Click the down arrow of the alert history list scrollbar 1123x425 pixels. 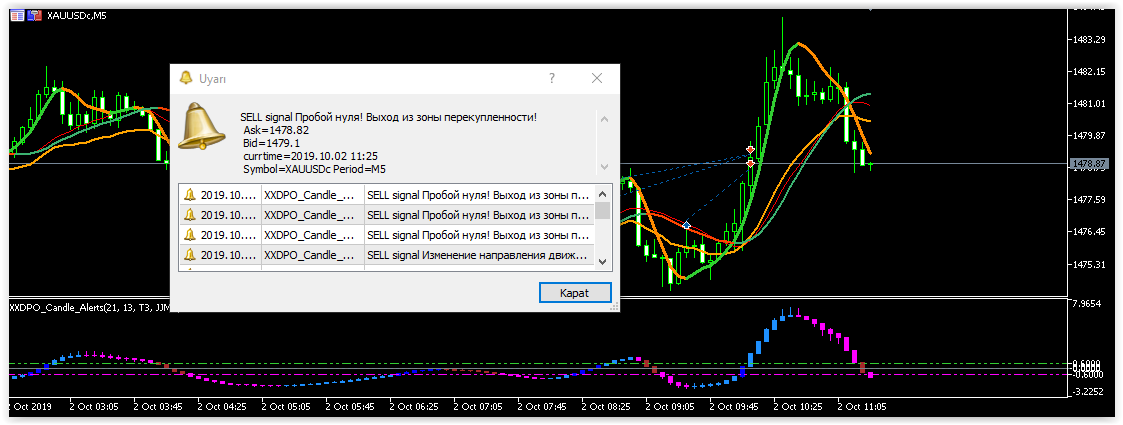(602, 262)
